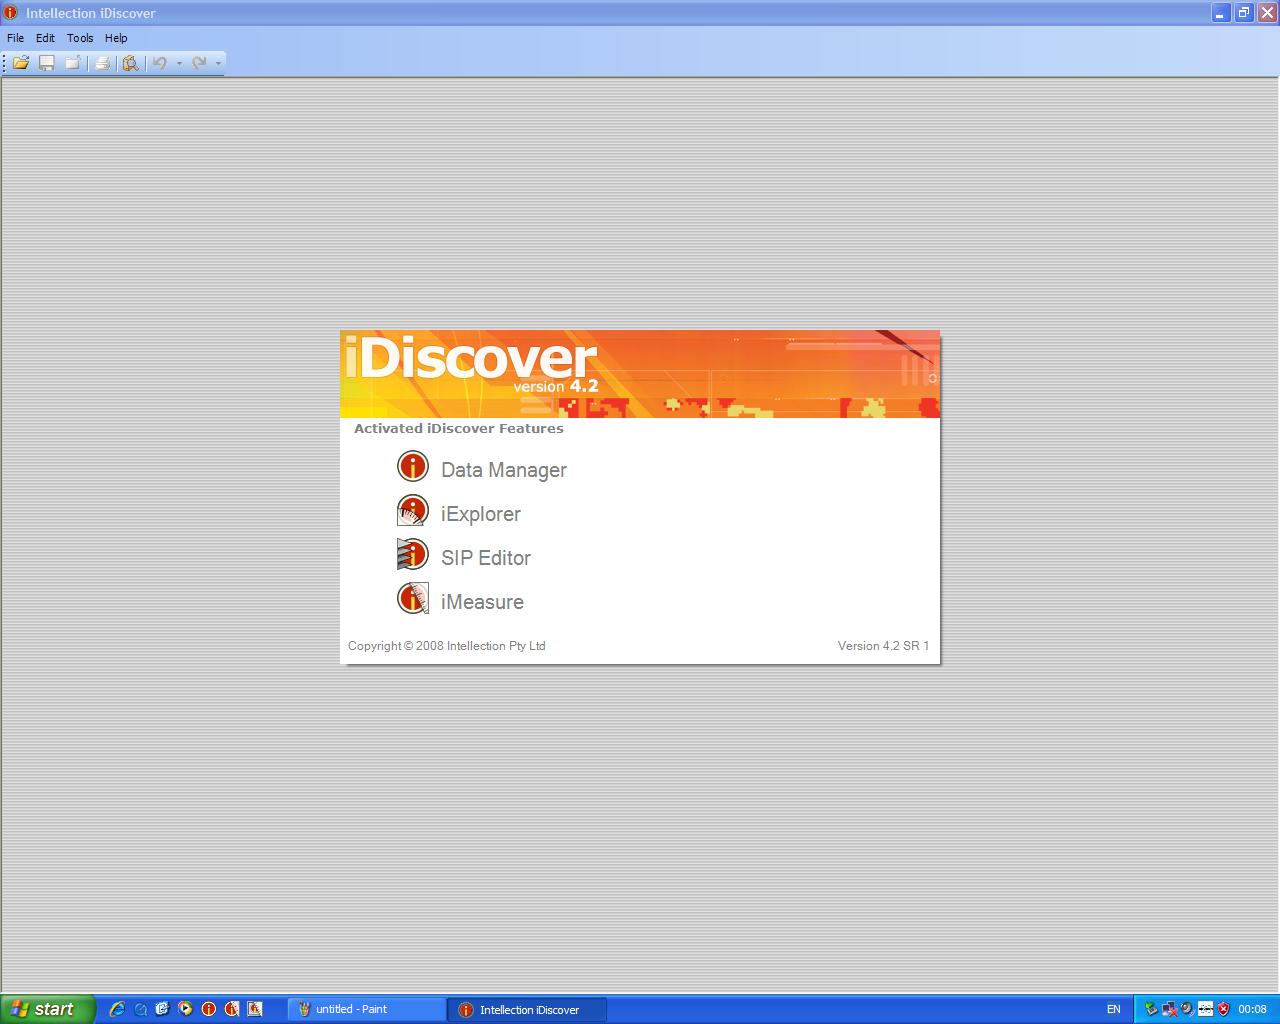
Task: Click the Redo arrow toolbar icon
Action: [x=199, y=63]
